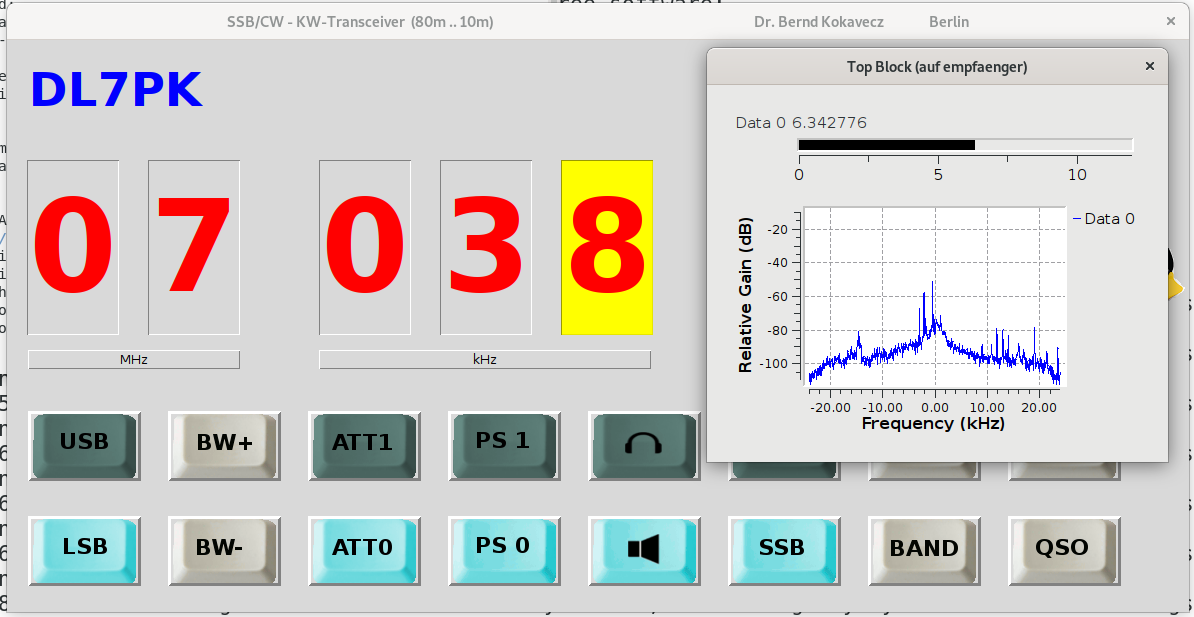Select LSB sideband mode
The height and width of the screenshot is (617, 1194).
tap(84, 549)
